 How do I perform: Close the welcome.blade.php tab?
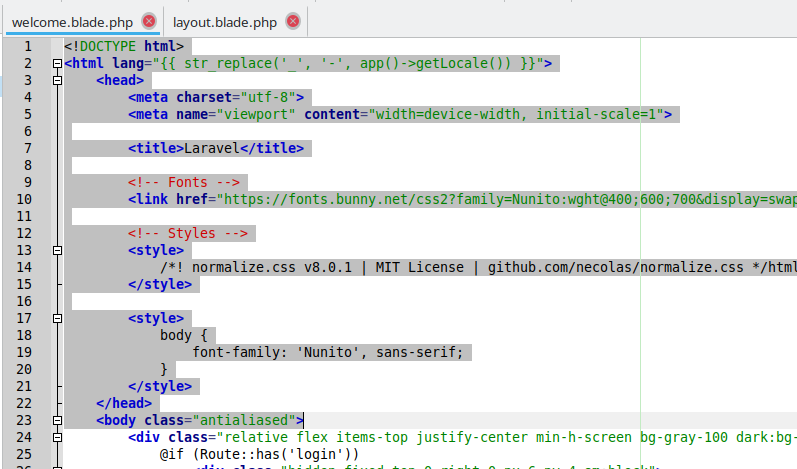click(x=149, y=21)
